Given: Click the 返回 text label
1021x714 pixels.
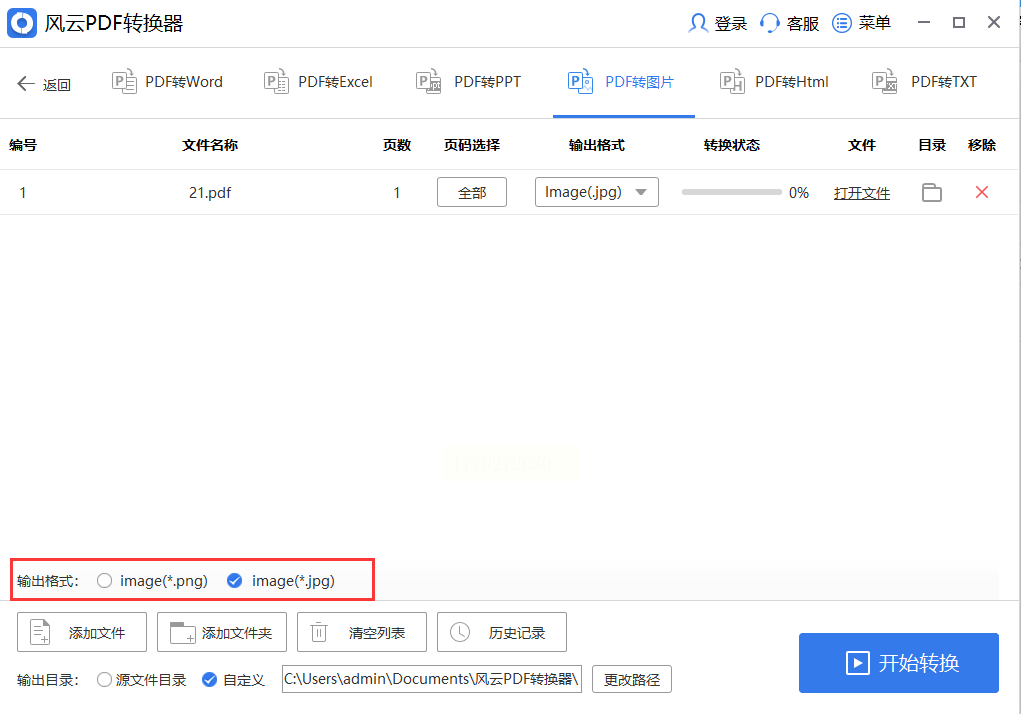Looking at the screenshot, I should (x=57, y=85).
